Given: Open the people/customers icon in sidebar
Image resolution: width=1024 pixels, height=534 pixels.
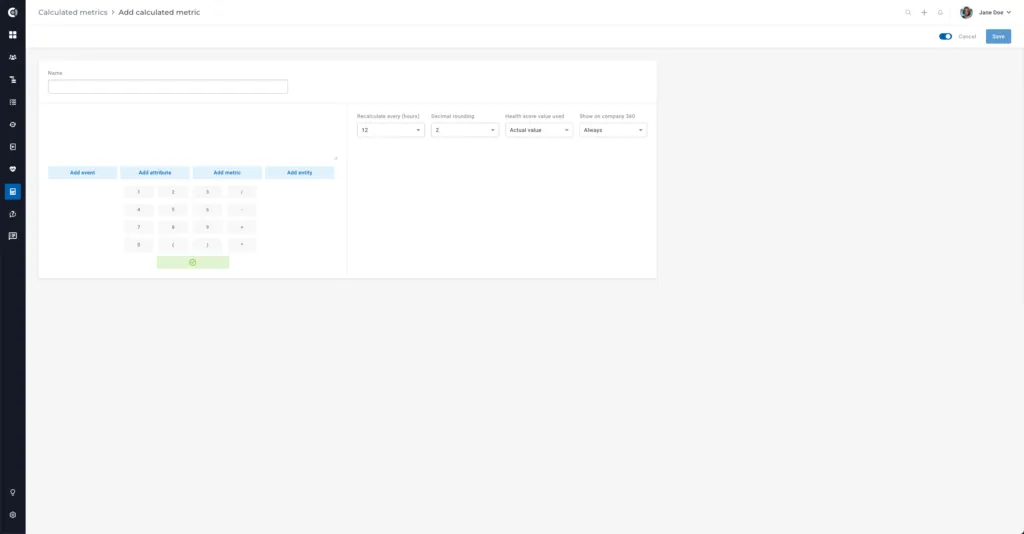Looking at the screenshot, I should click(12, 57).
